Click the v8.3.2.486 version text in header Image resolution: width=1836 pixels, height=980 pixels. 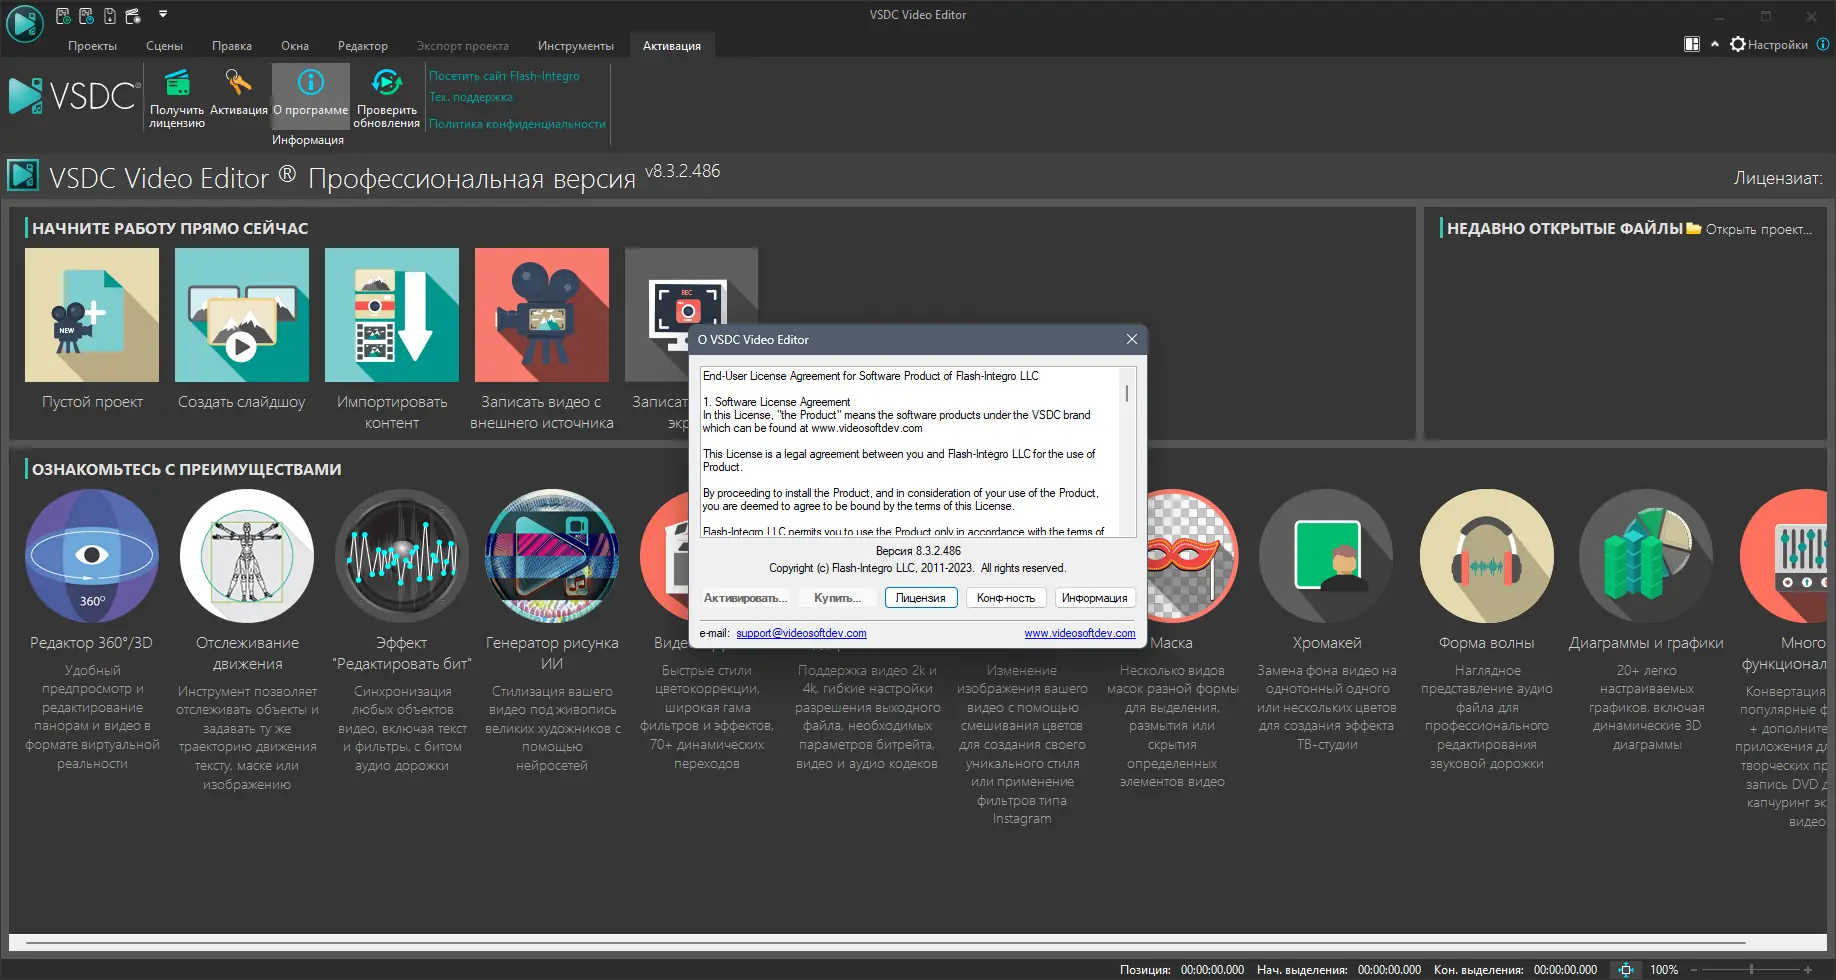682,171
